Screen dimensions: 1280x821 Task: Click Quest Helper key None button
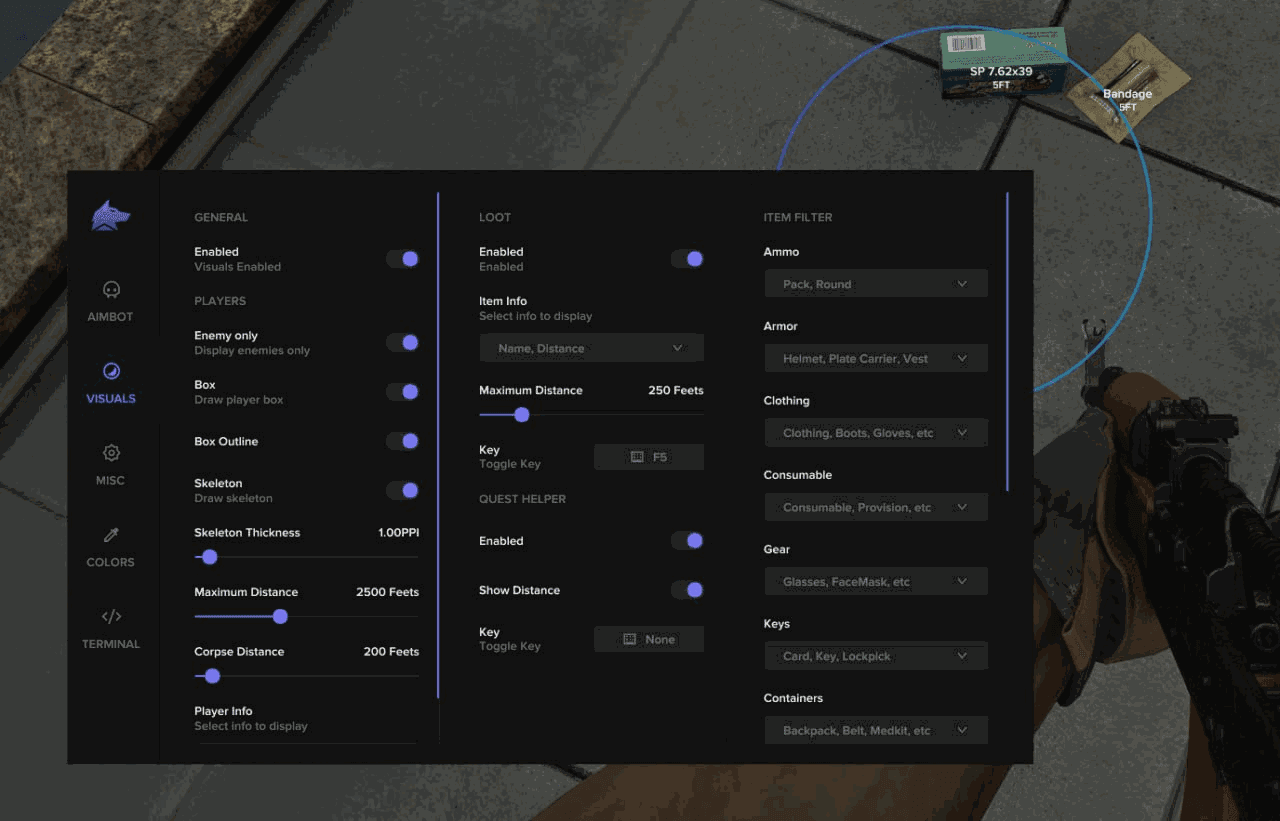tap(649, 639)
